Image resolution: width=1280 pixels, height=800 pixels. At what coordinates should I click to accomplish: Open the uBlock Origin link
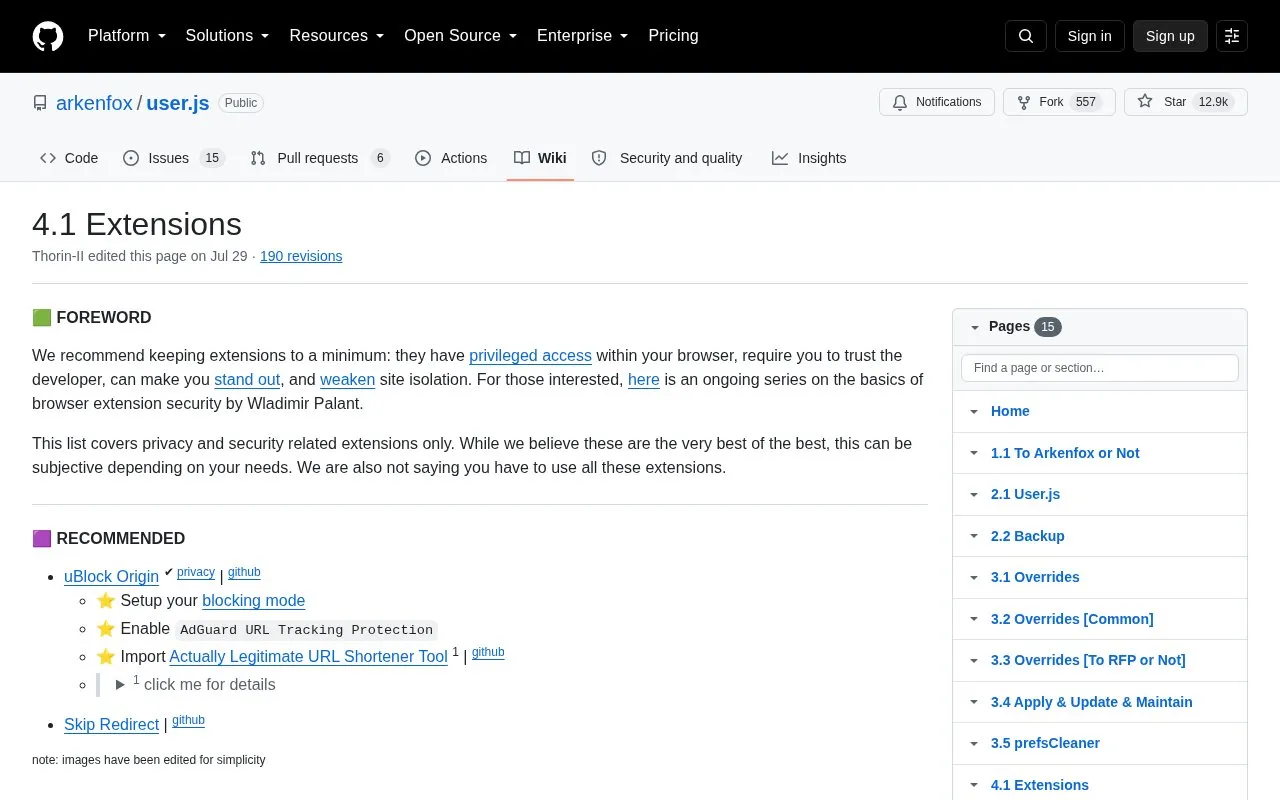pyautogui.click(x=111, y=576)
